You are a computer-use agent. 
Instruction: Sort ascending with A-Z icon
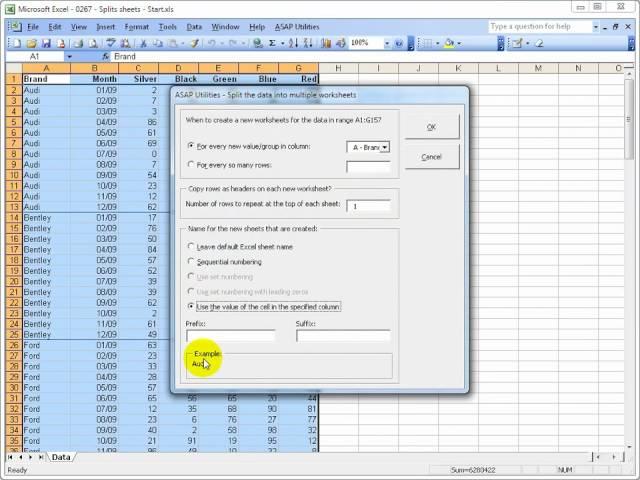click(293, 43)
